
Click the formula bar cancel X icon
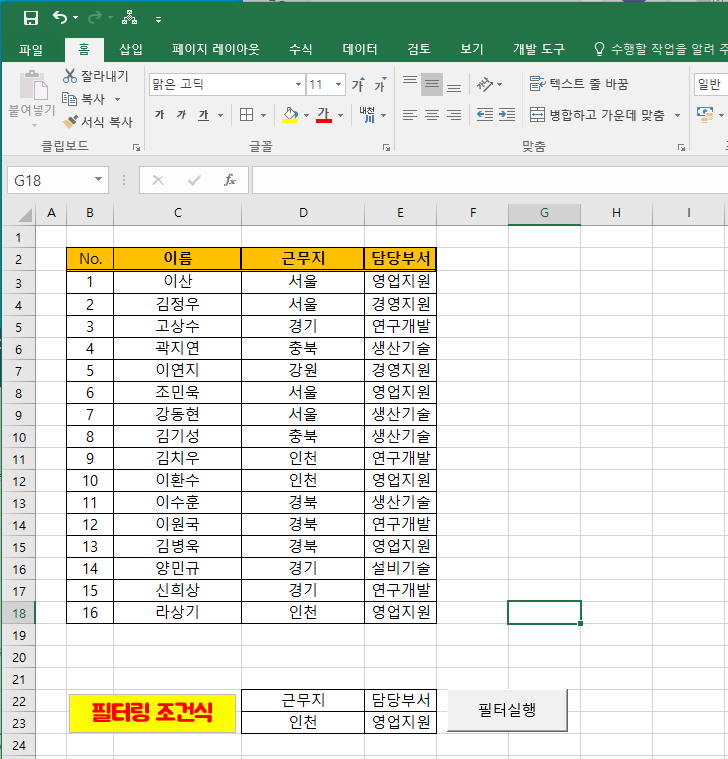[158, 180]
